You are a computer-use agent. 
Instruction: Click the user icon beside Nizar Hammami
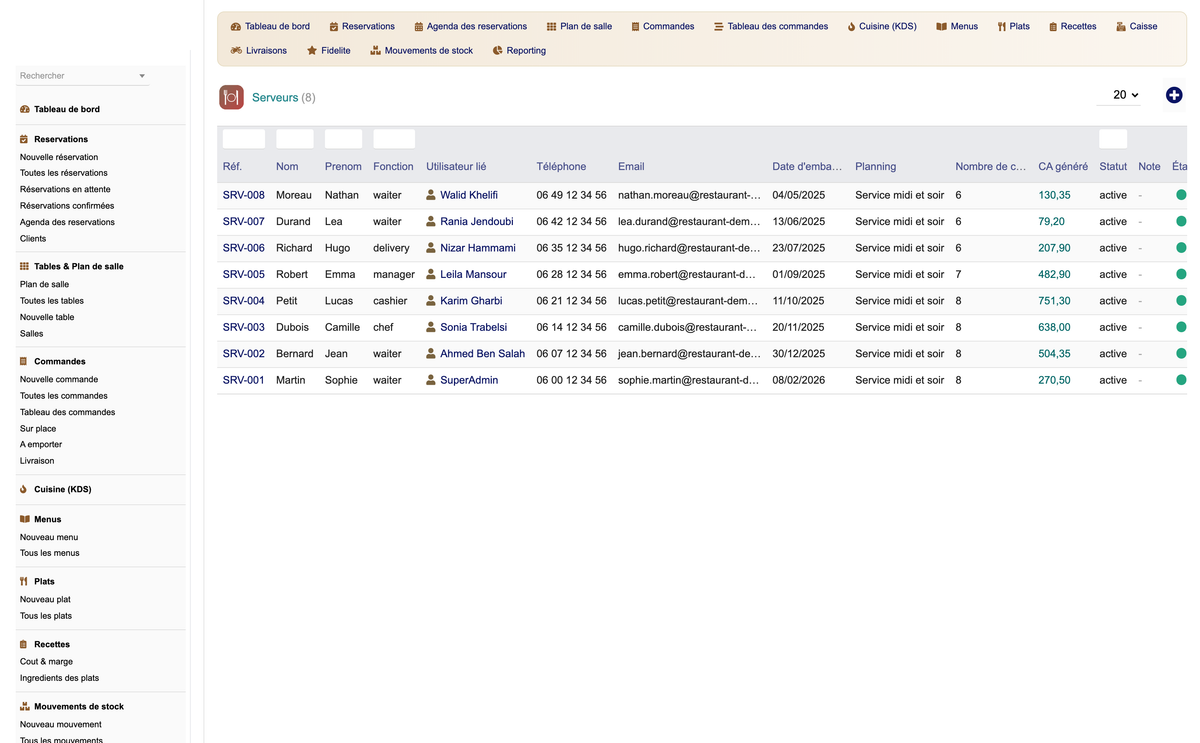pyautogui.click(x=431, y=248)
